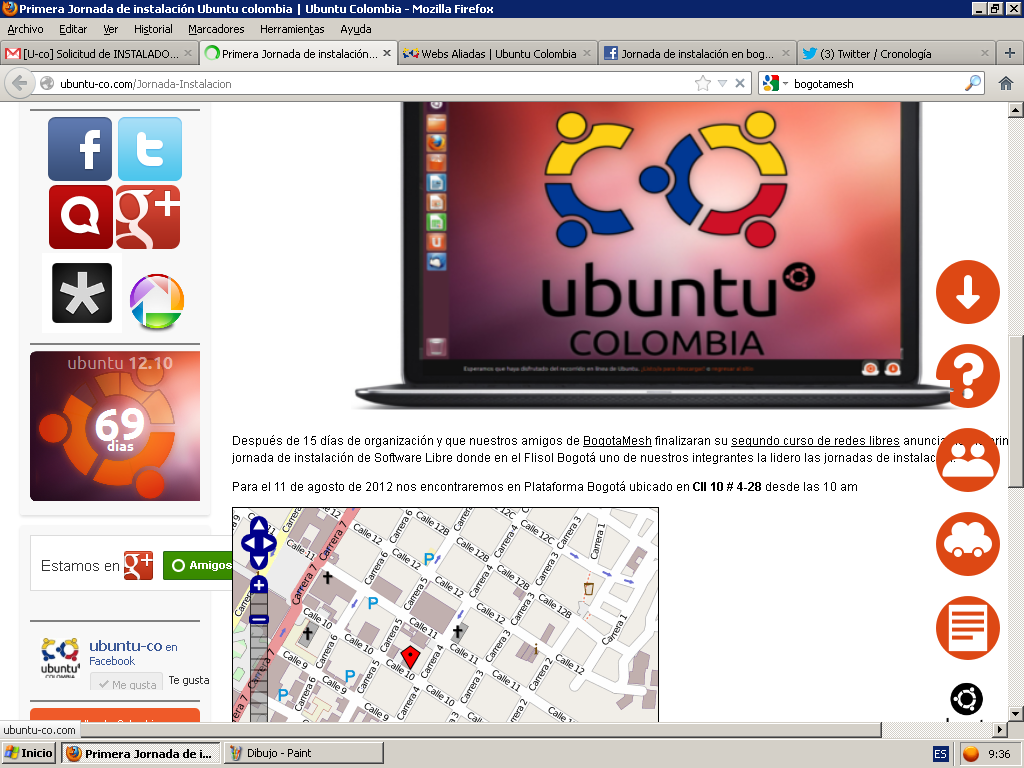Viewport: 1024px width, 768px height.
Task: Open the Ayuda menu
Action: pos(356,29)
